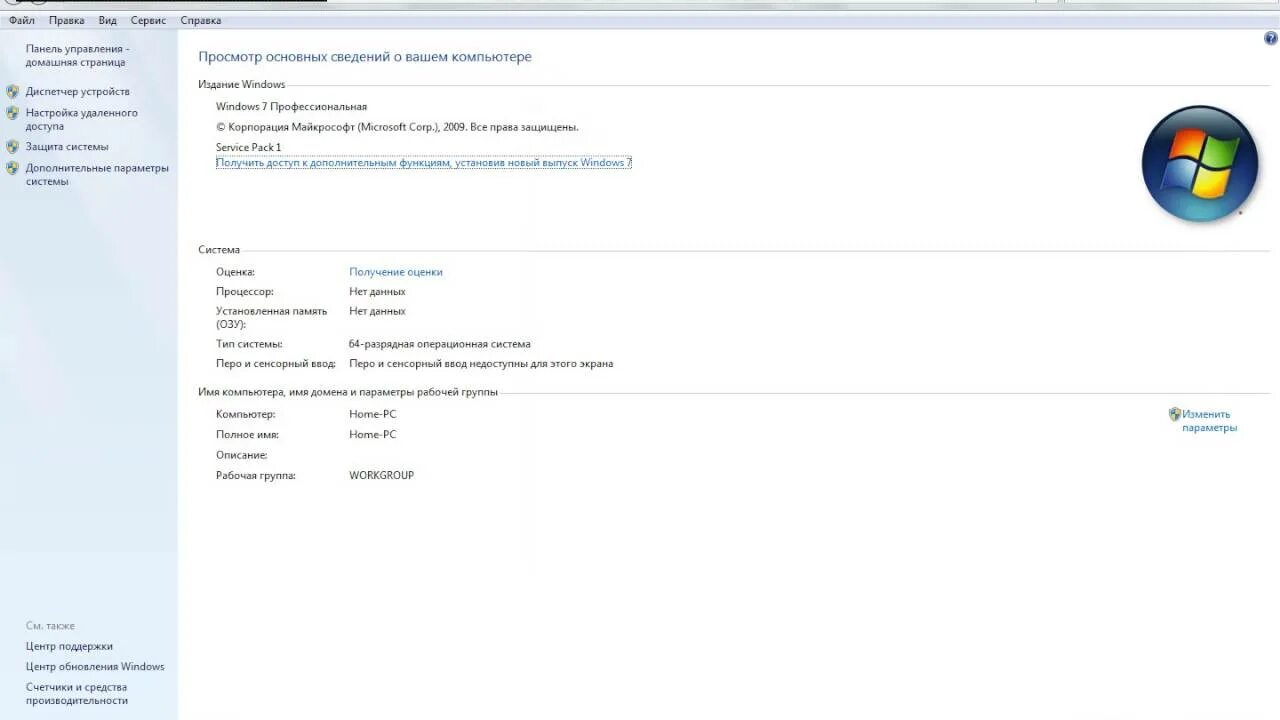Screen dimensions: 1280x720
Task: Click the Оценка: label
Action: pos(235,272)
